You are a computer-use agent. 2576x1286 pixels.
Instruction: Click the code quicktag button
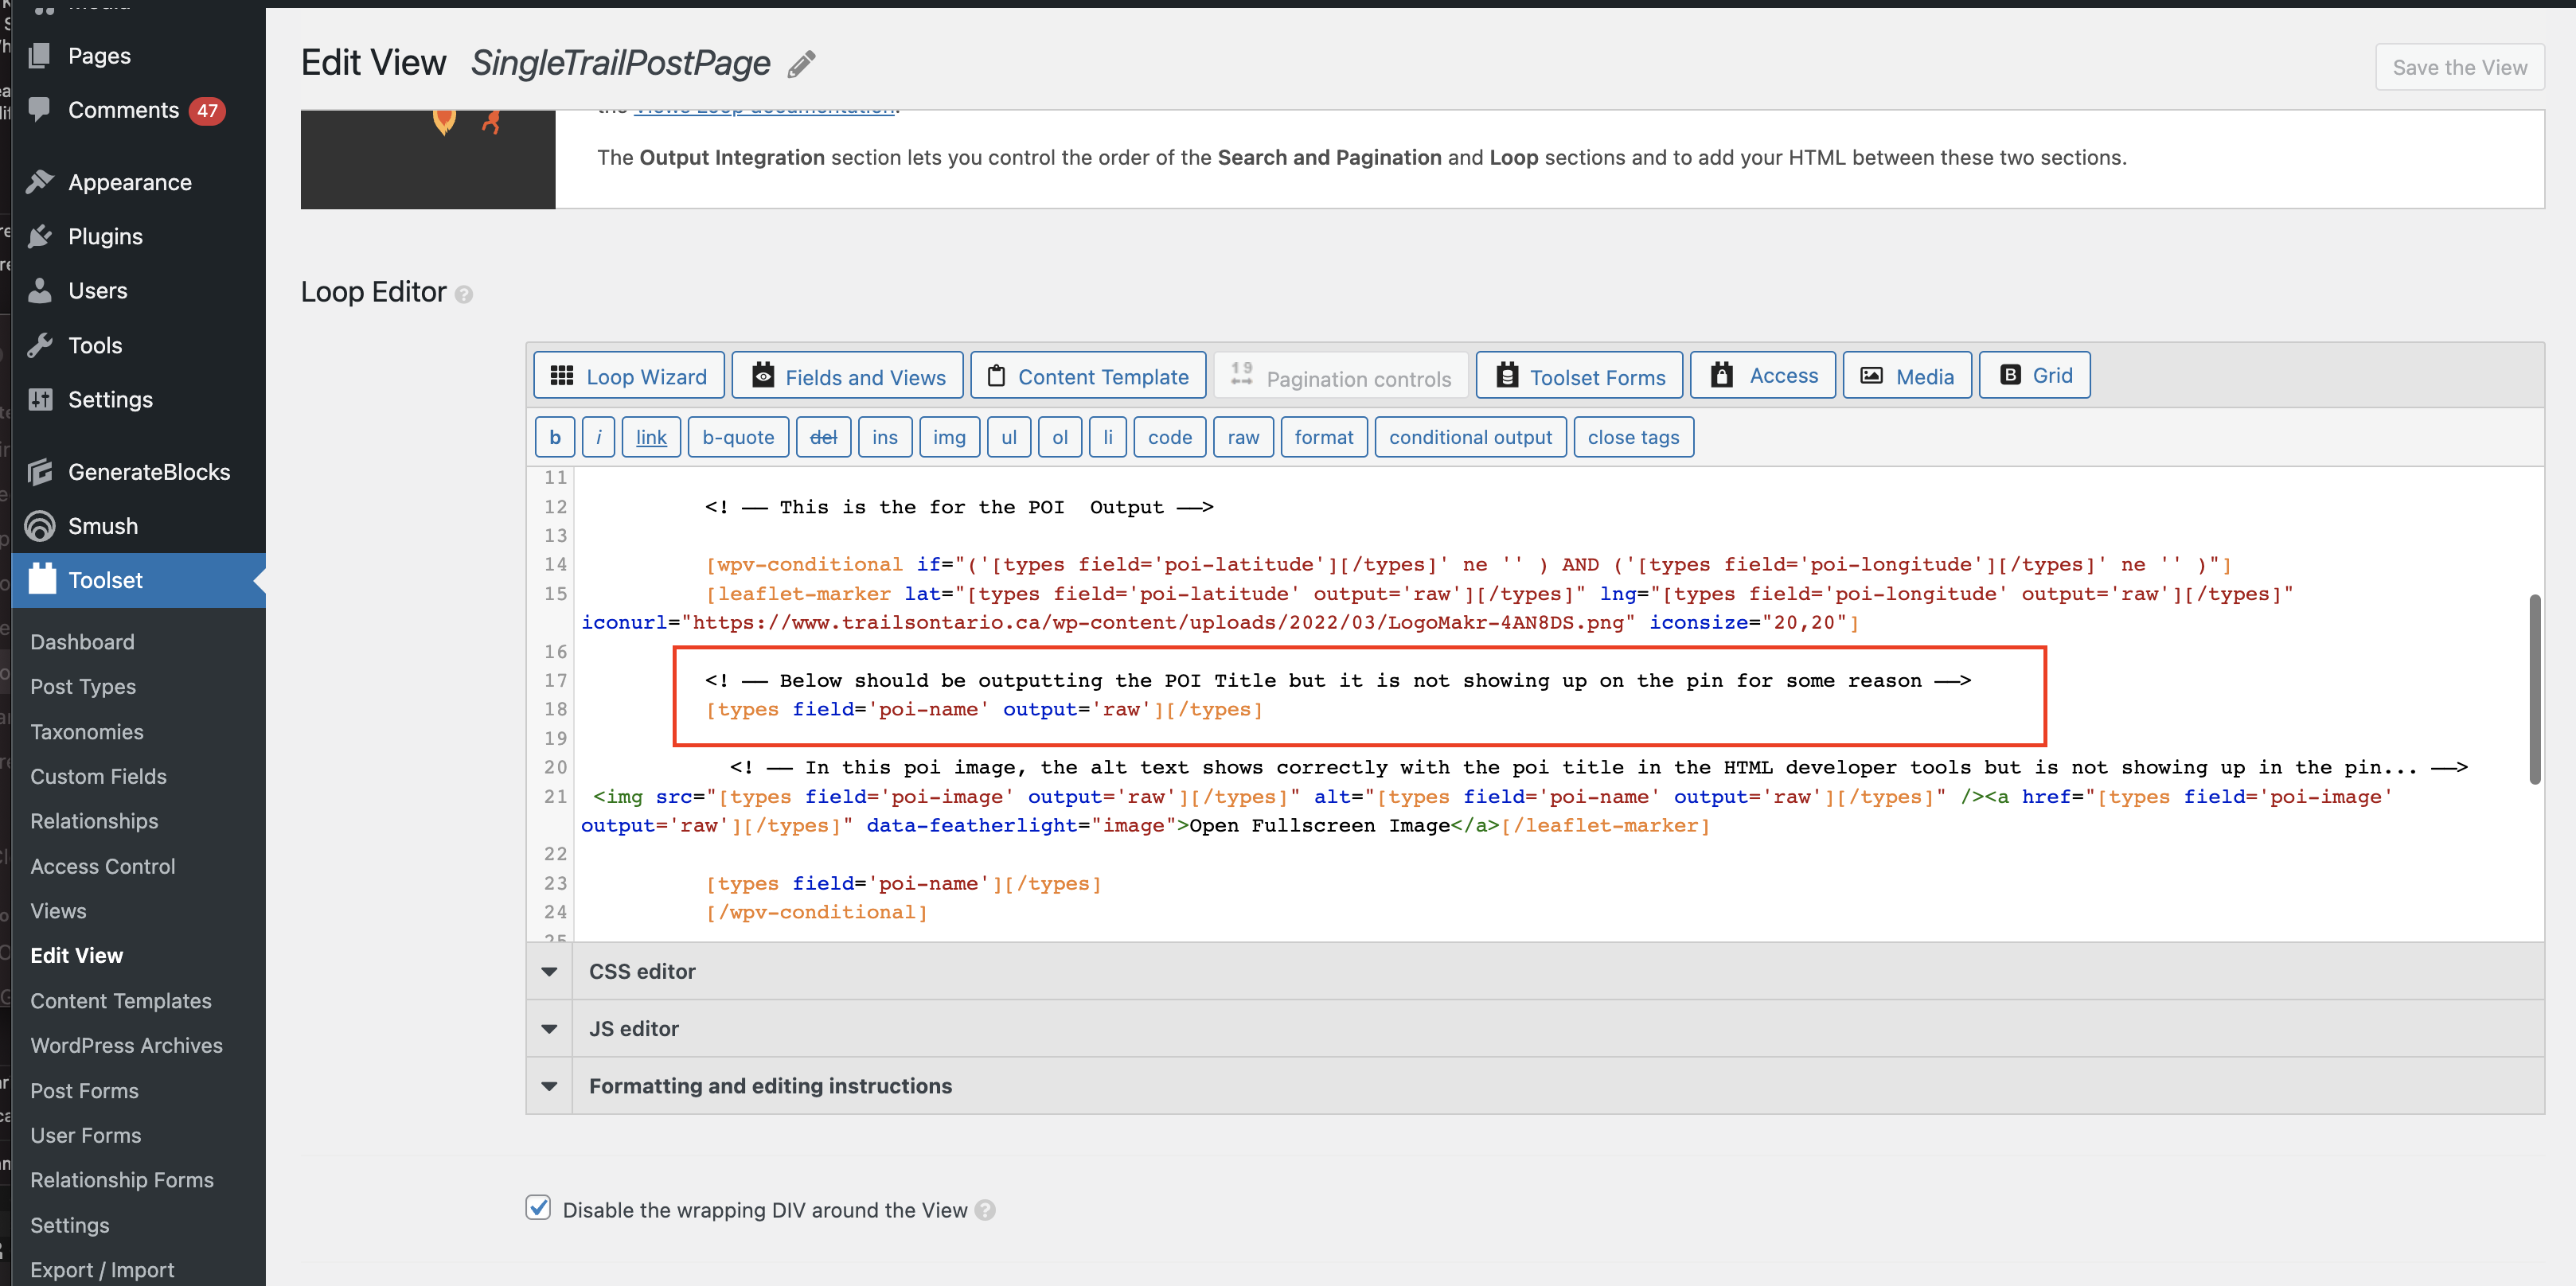1170,437
